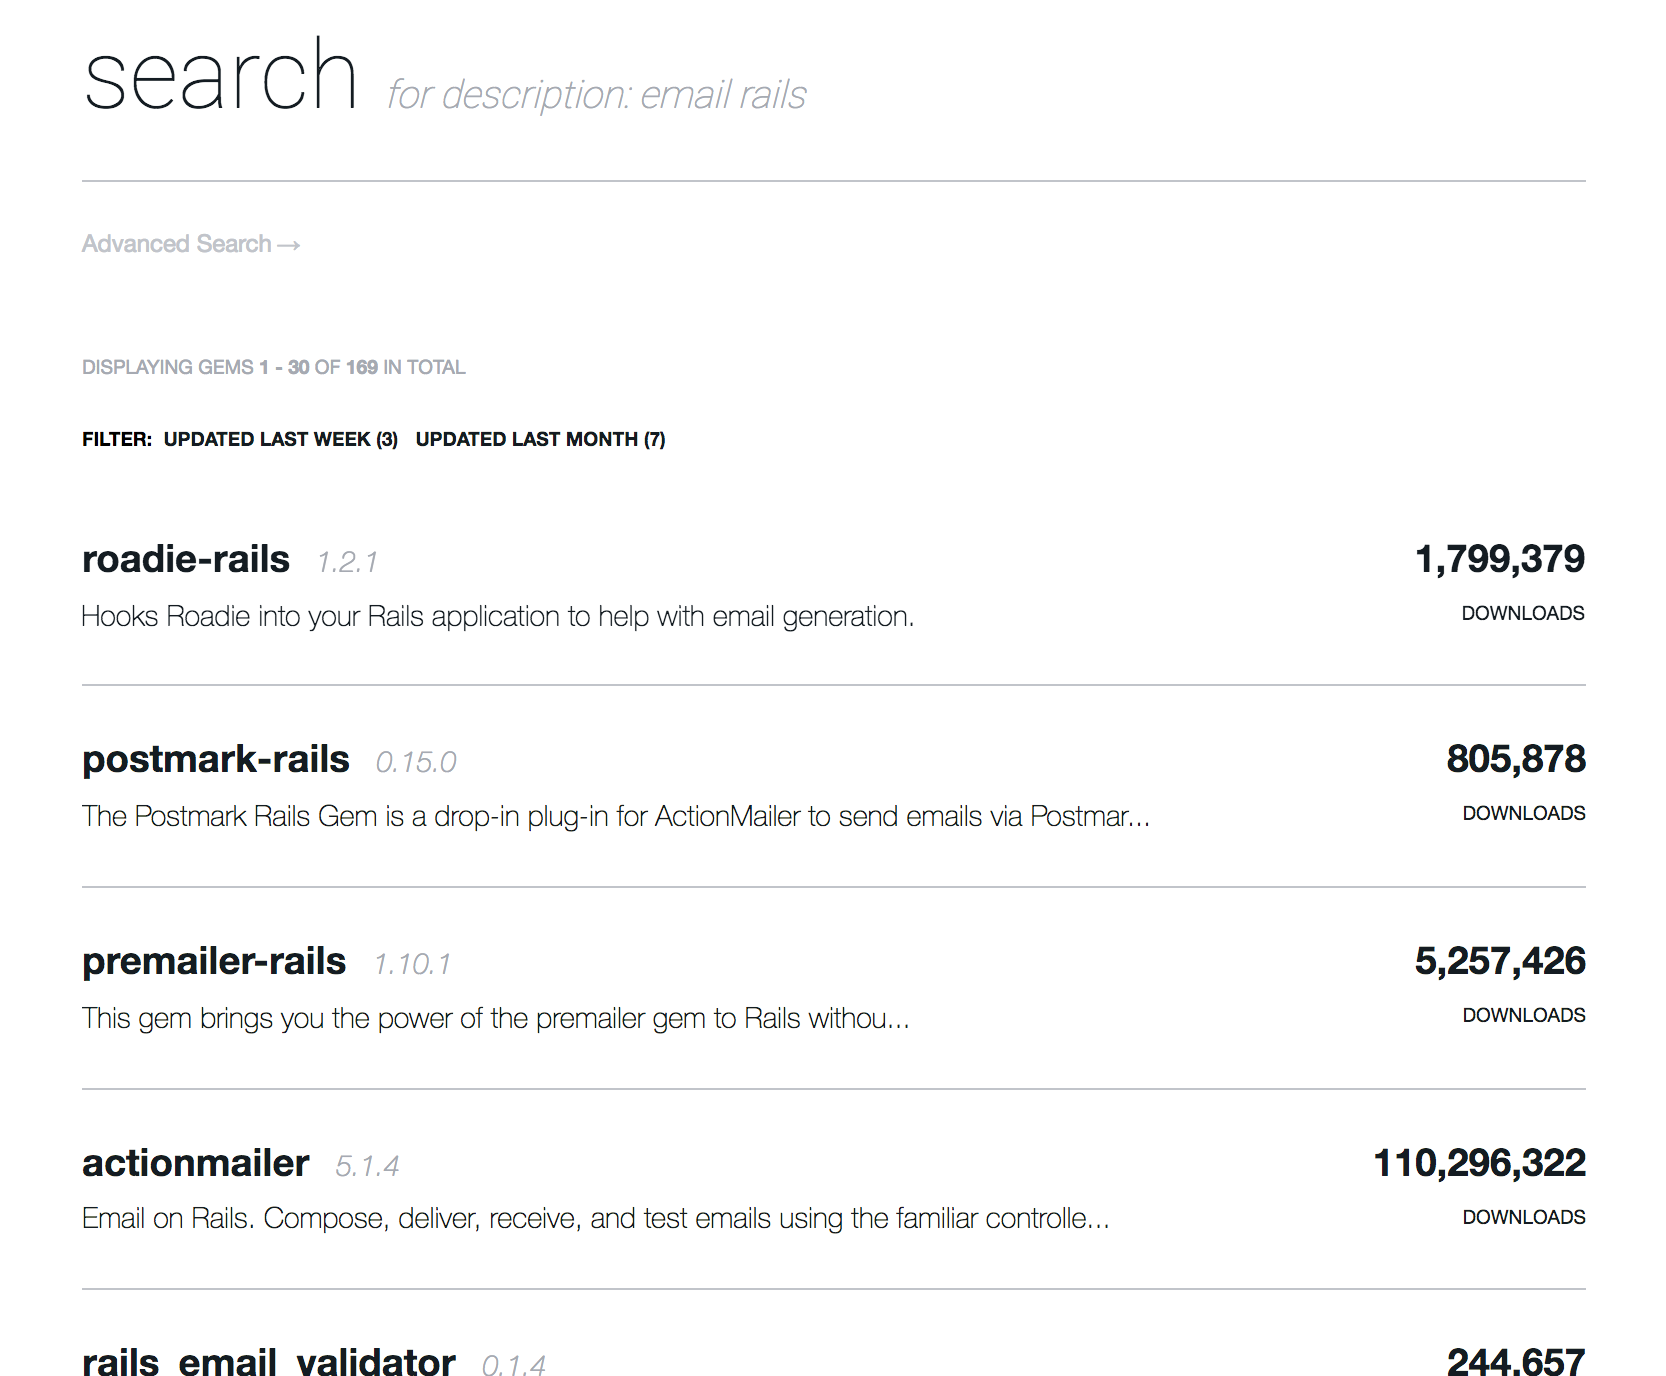The height and width of the screenshot is (1376, 1666).
Task: Open the actionmailer gem result
Action: (196, 1164)
